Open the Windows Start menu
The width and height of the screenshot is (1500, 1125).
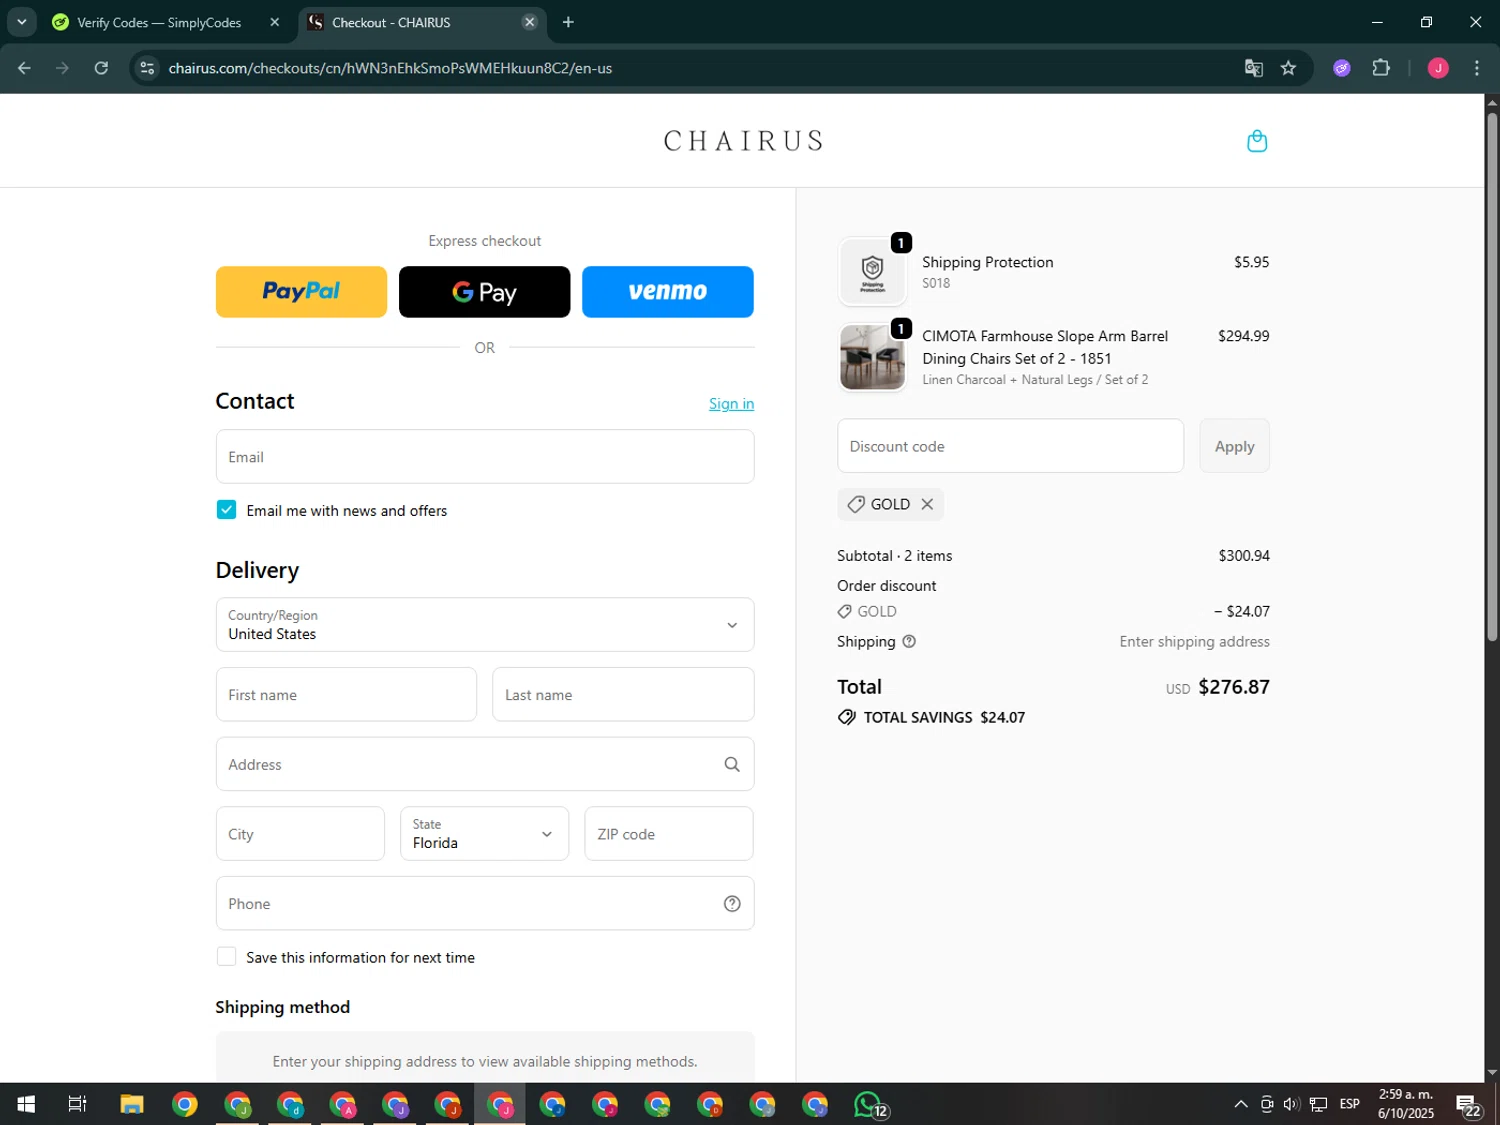[x=26, y=1104]
